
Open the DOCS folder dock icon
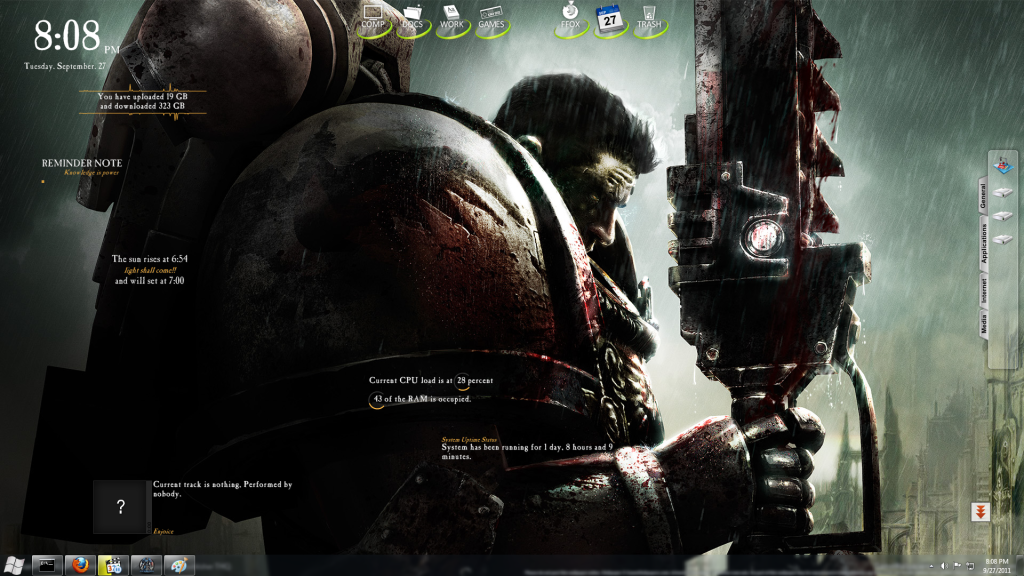point(412,20)
